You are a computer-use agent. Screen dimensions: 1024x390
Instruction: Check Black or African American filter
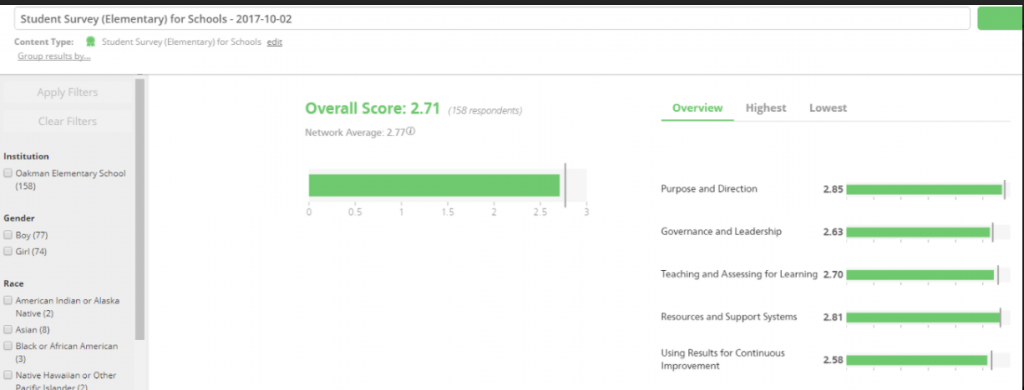(x=8, y=346)
